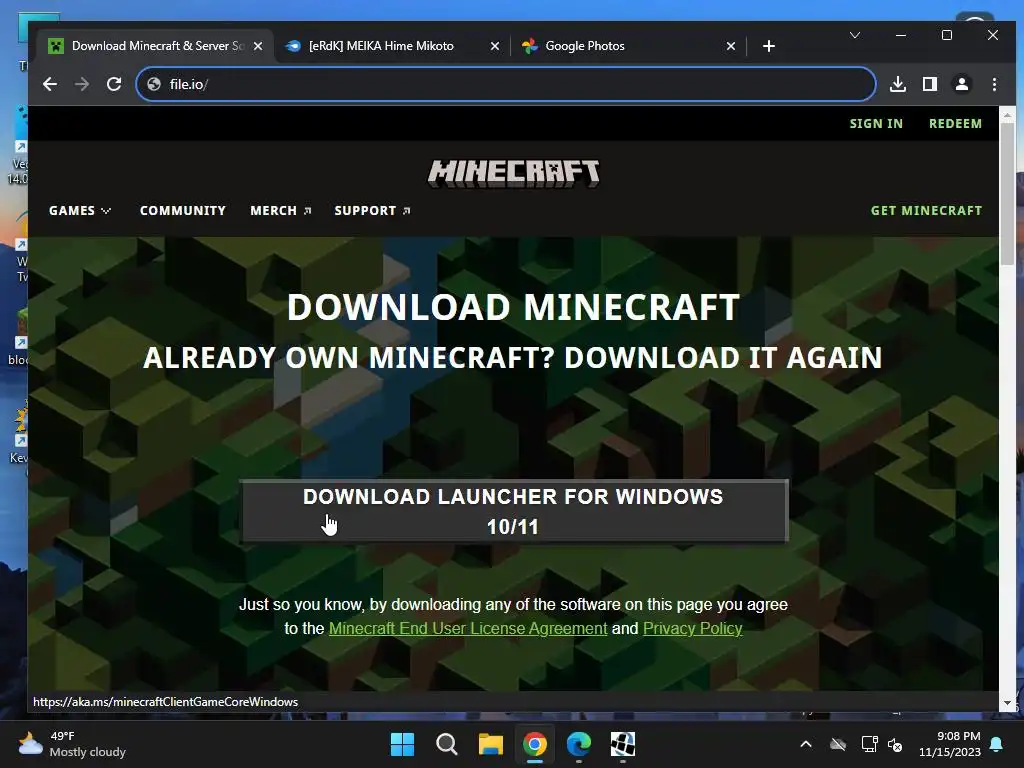Open the Chrome profile avatar icon
The height and width of the screenshot is (768, 1024).
962,84
